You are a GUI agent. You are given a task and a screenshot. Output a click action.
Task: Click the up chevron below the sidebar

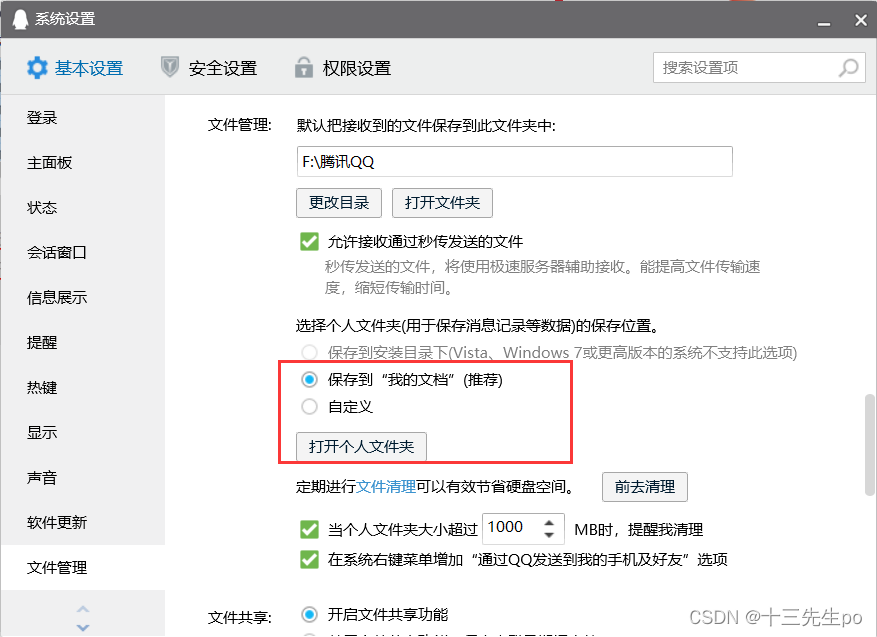point(83,607)
